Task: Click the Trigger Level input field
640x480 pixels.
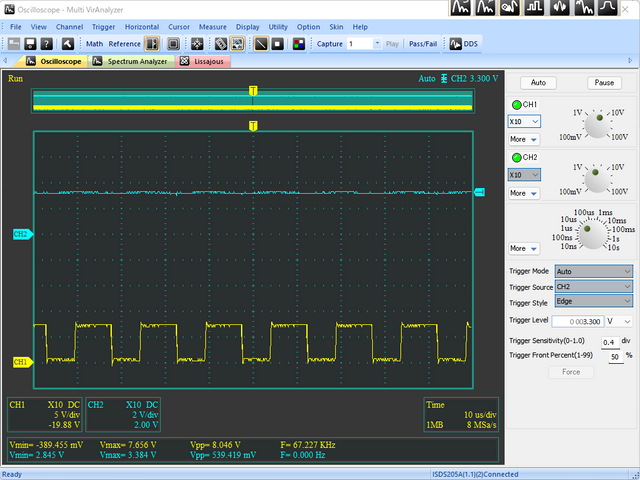Action: pyautogui.click(x=579, y=321)
